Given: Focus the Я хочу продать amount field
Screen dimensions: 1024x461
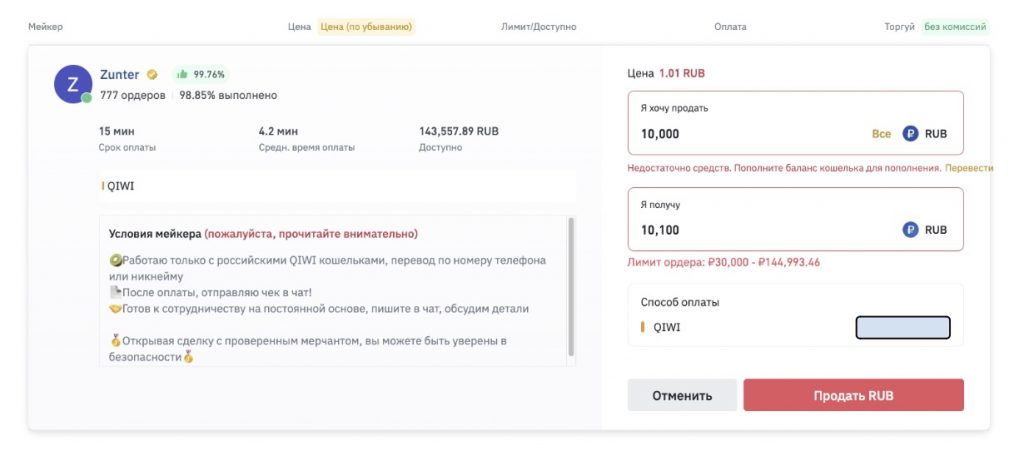Looking at the screenshot, I should [x=795, y=123].
